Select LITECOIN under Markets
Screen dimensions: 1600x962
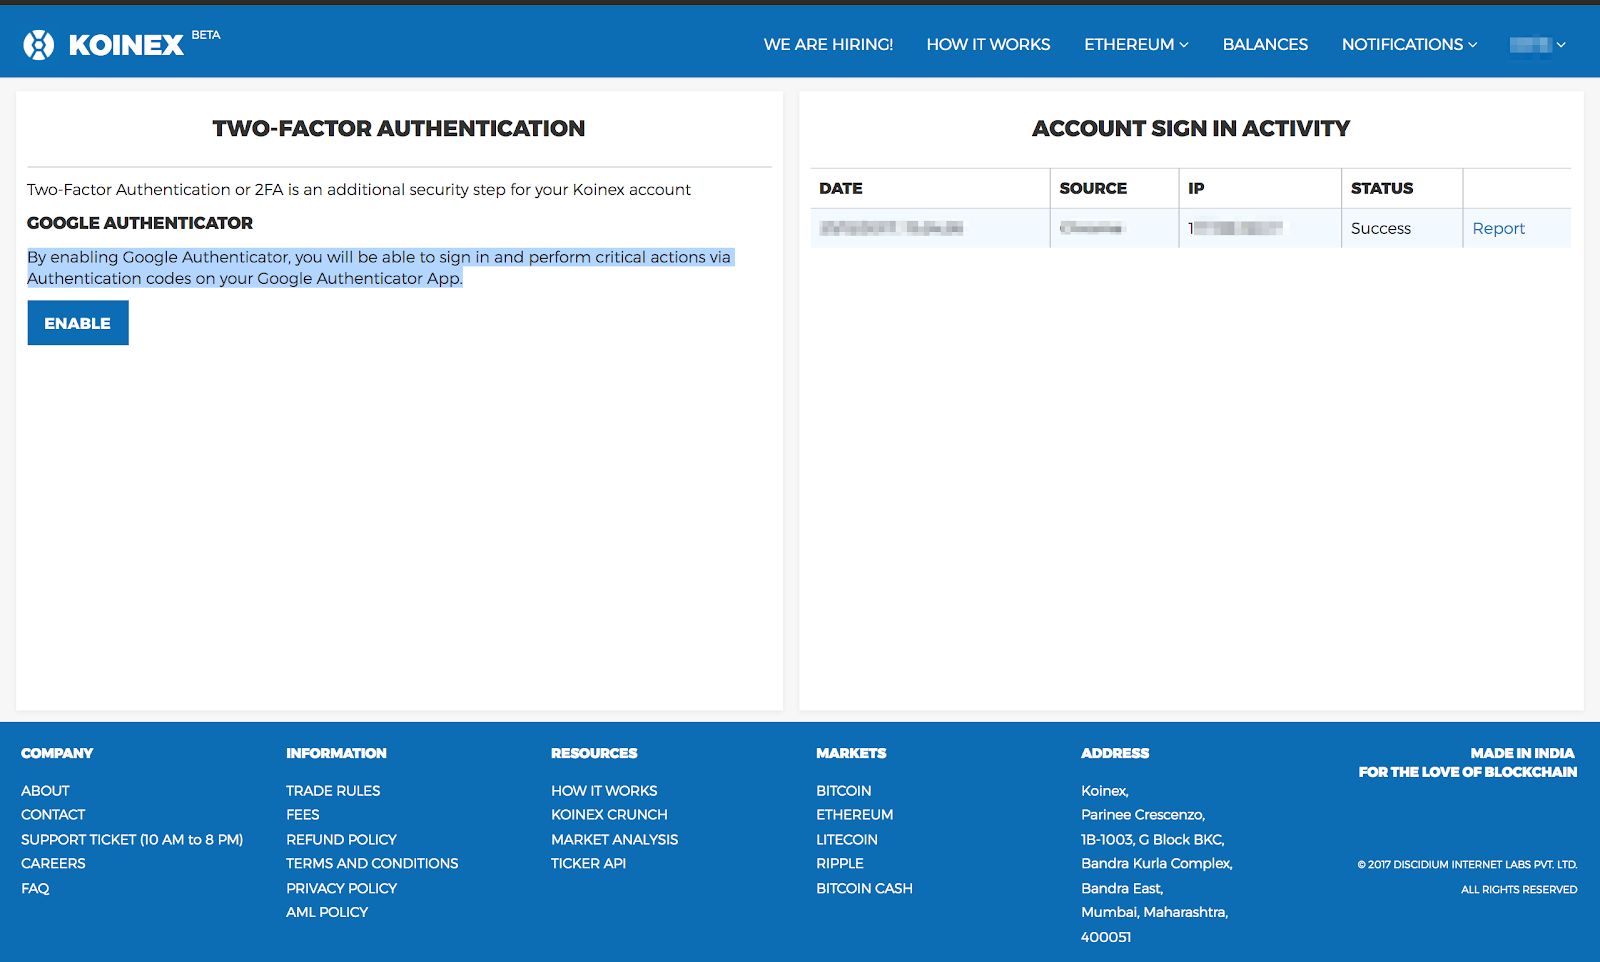847,840
